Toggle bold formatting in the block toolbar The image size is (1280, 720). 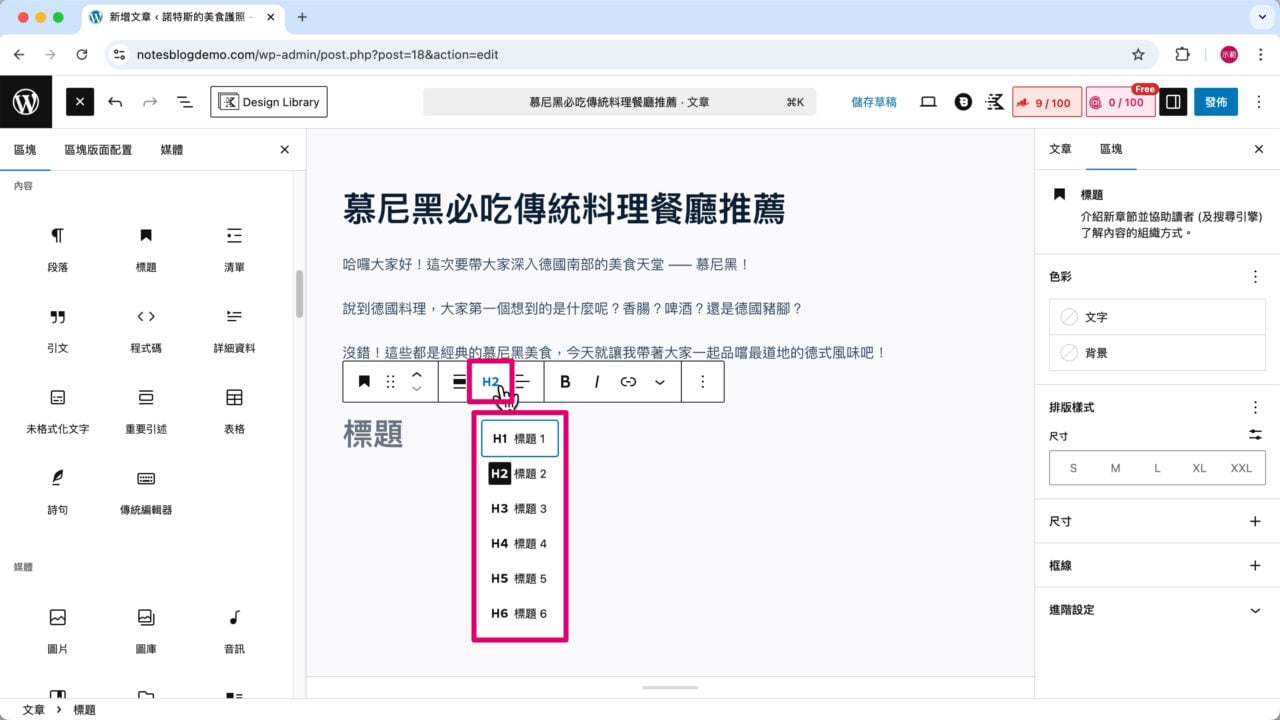[565, 381]
